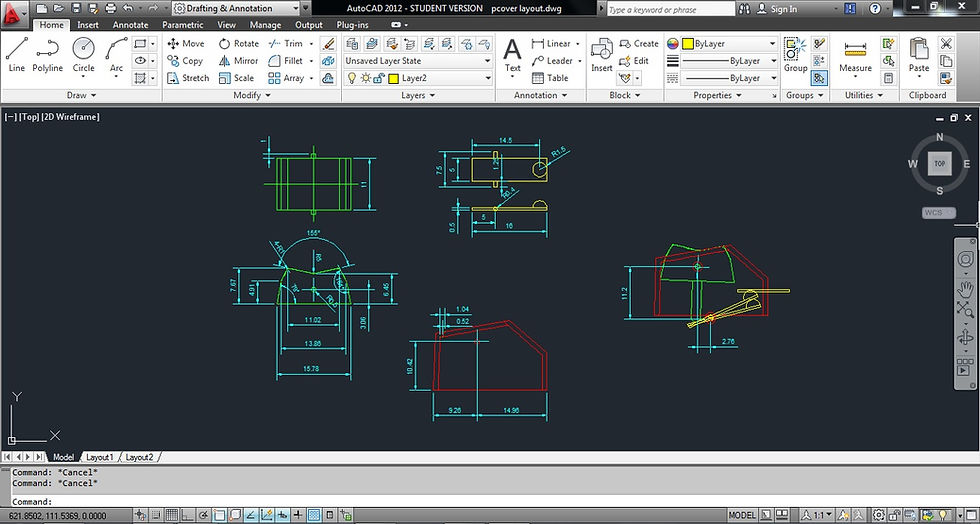Click the Array tool
This screenshot has width=980, height=524.
(286, 78)
